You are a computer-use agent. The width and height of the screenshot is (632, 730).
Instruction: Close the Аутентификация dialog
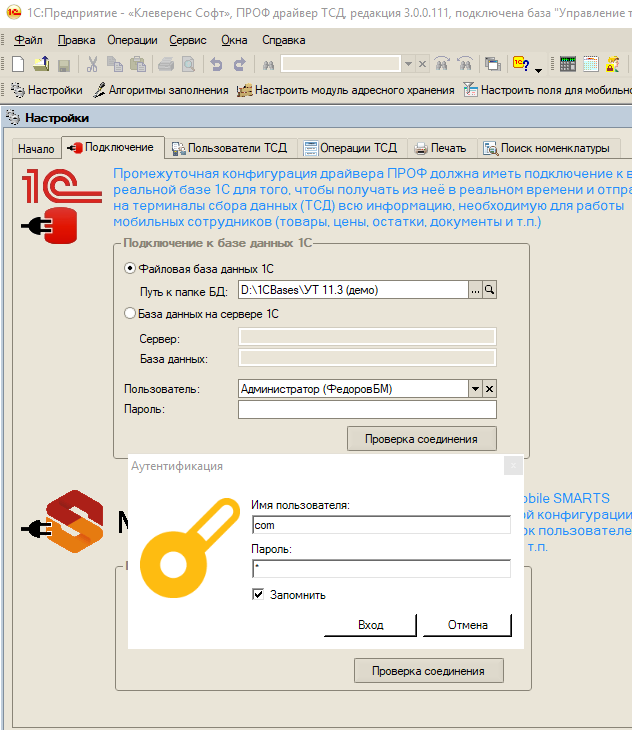click(x=513, y=465)
